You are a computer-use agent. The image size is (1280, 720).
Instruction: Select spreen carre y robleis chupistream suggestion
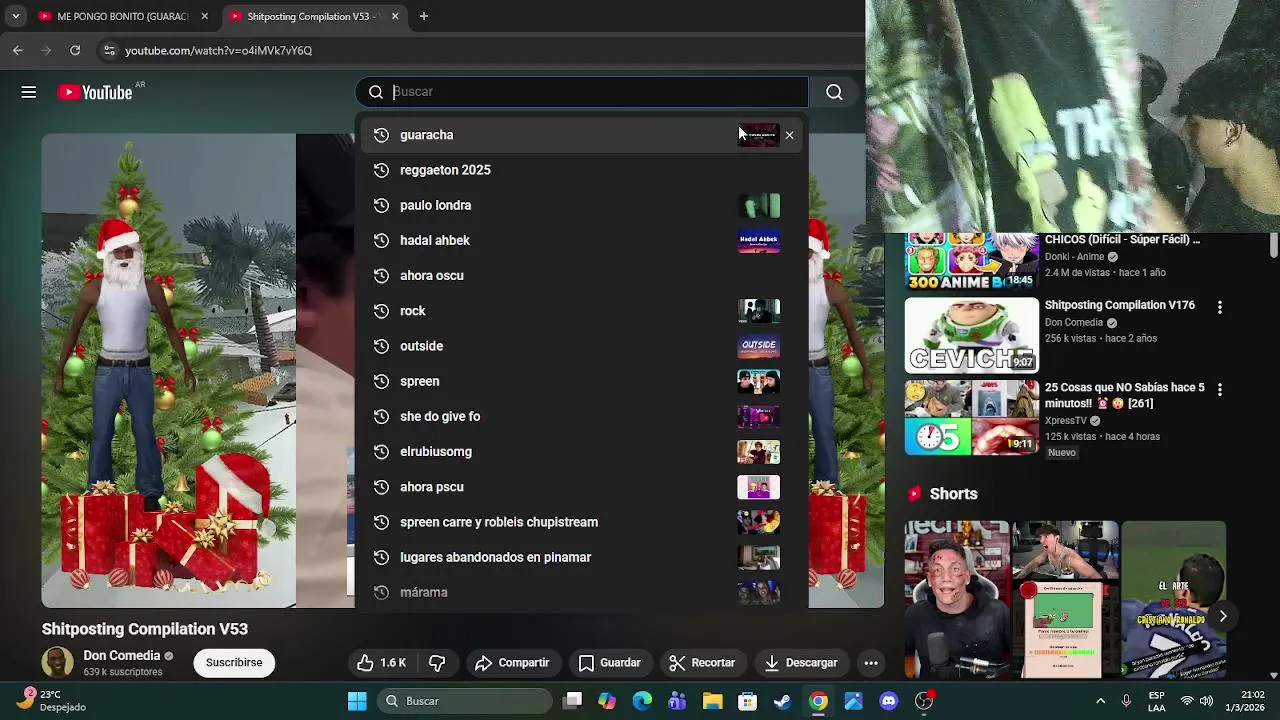click(581, 522)
